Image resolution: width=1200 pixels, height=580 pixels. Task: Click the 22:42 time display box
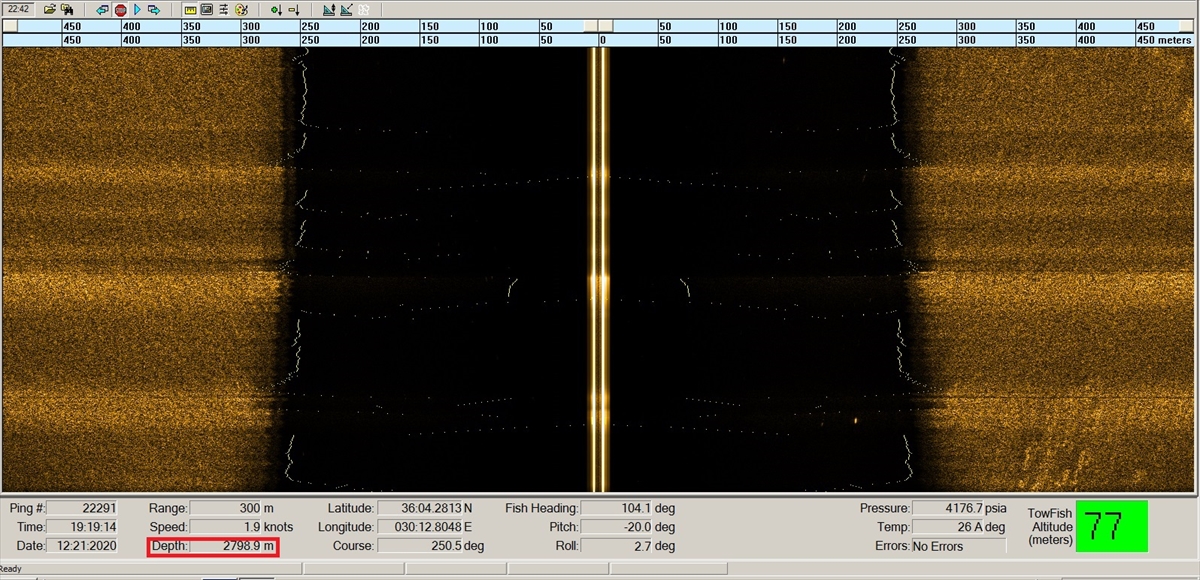tap(17, 9)
